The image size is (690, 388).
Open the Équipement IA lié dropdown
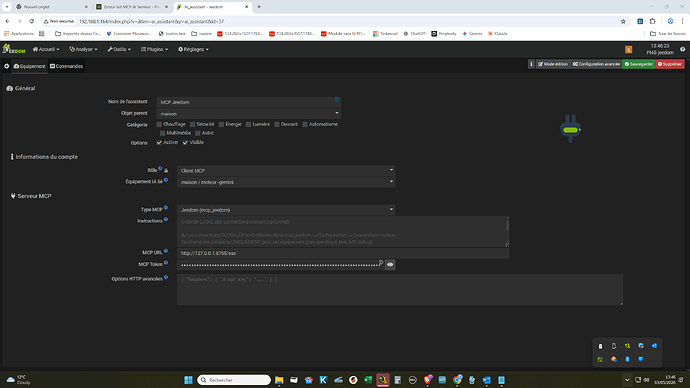pos(286,182)
